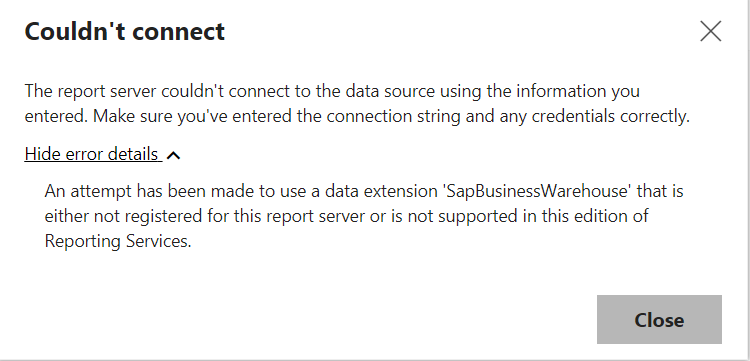Click the 'SapBusinessWarehouse' extension name text
The image size is (750, 361).
click(537, 191)
